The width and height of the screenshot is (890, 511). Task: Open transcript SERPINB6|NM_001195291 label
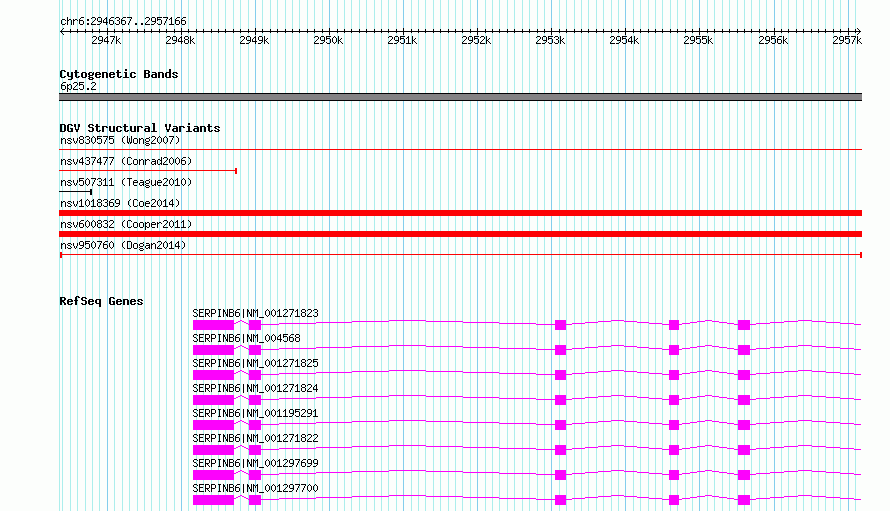pyautogui.click(x=255, y=413)
